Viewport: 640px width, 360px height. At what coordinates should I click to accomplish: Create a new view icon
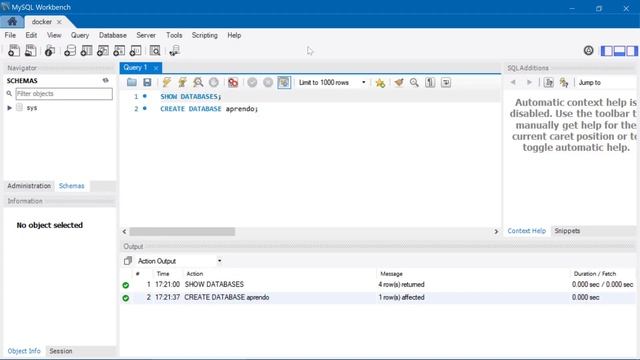(x=102, y=51)
